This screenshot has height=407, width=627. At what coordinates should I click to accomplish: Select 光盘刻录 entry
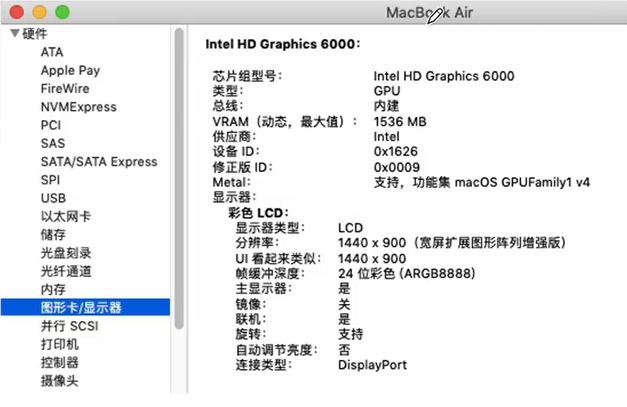66,253
